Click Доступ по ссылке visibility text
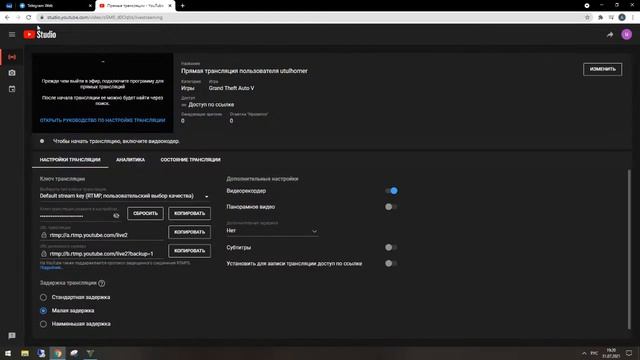The width and height of the screenshot is (640, 360). coord(211,105)
